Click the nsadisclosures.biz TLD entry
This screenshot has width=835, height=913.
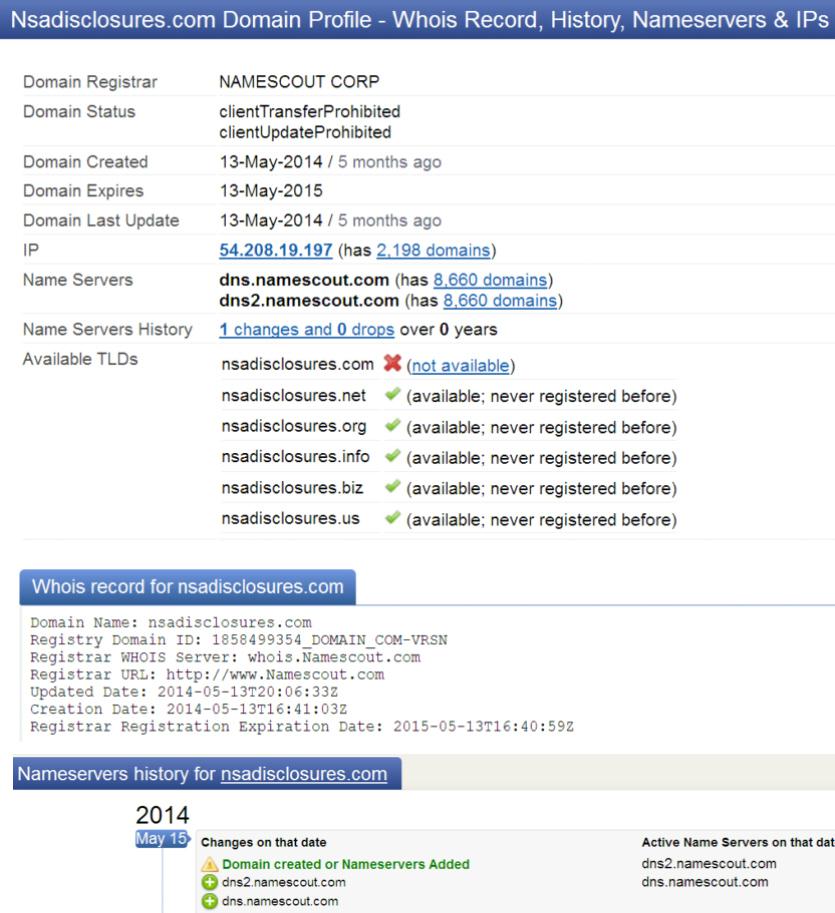pyautogui.click(x=292, y=487)
